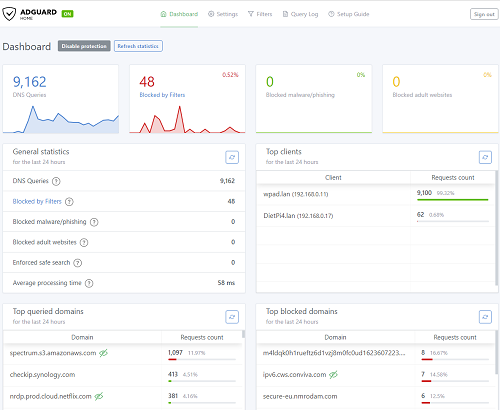Click the red 48 blocked count

(147, 82)
